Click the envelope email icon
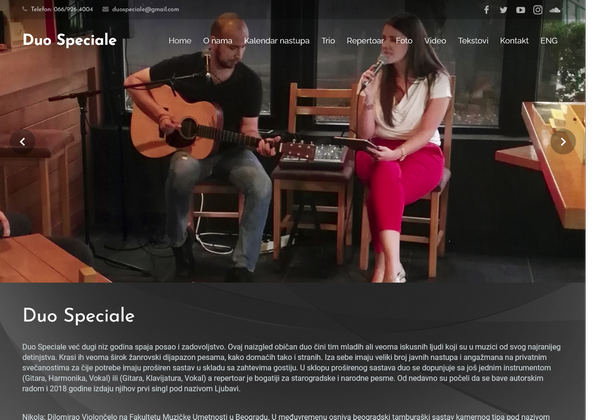The image size is (600, 420). [x=106, y=9]
